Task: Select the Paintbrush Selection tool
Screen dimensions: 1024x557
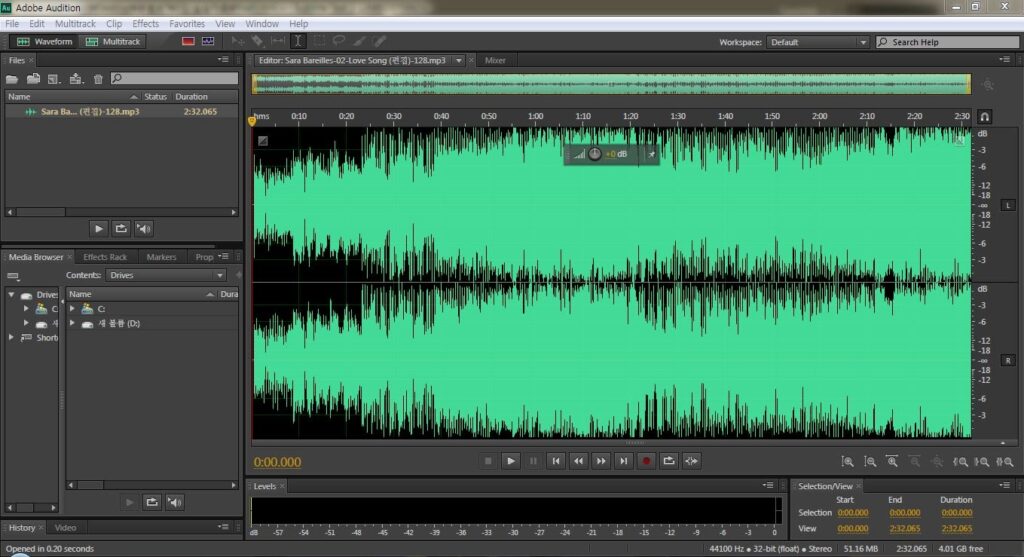Action: pos(359,41)
